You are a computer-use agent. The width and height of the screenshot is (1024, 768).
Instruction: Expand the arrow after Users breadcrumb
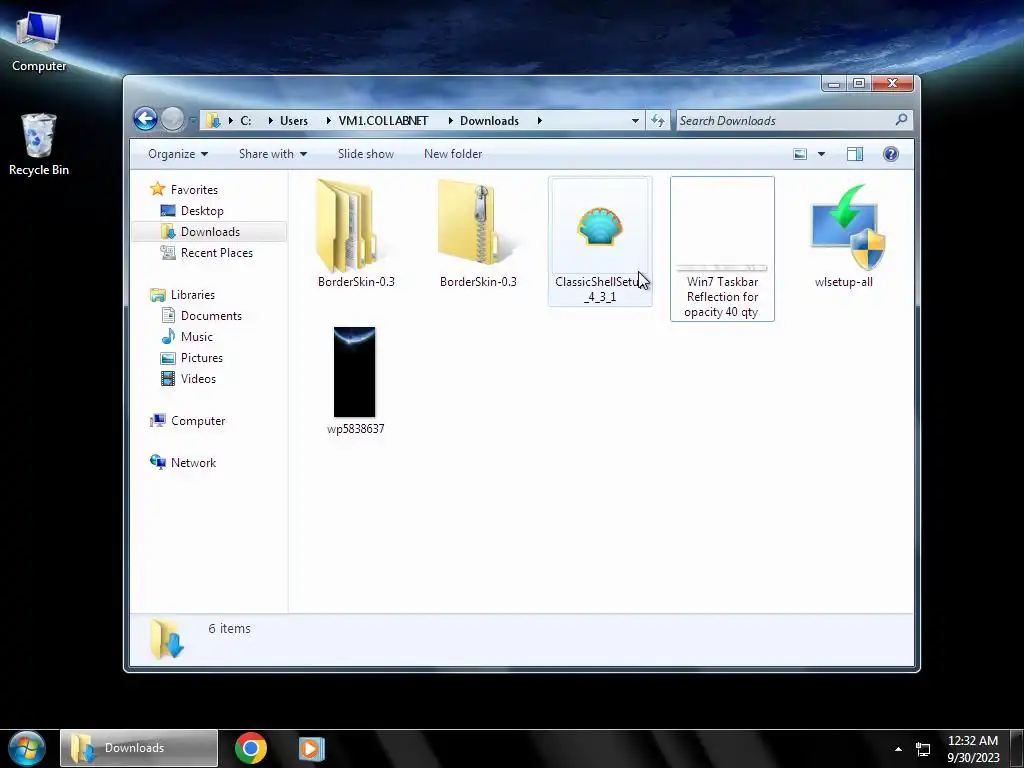point(328,121)
